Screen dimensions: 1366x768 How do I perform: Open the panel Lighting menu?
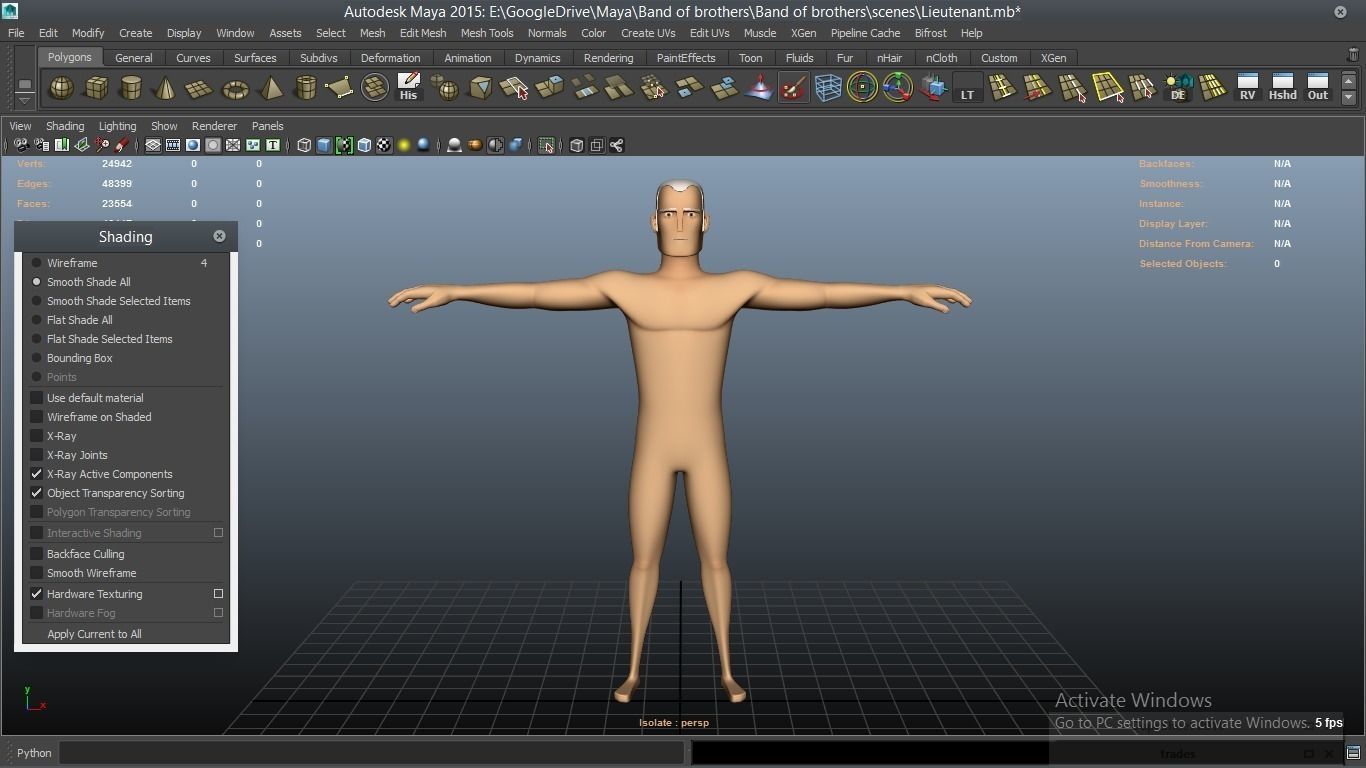[117, 126]
